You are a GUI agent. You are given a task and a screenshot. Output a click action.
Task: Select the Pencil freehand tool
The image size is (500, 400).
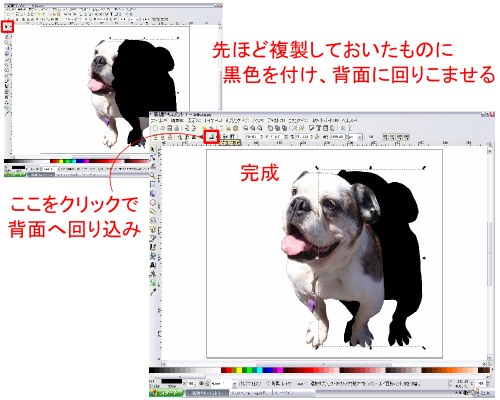153,229
